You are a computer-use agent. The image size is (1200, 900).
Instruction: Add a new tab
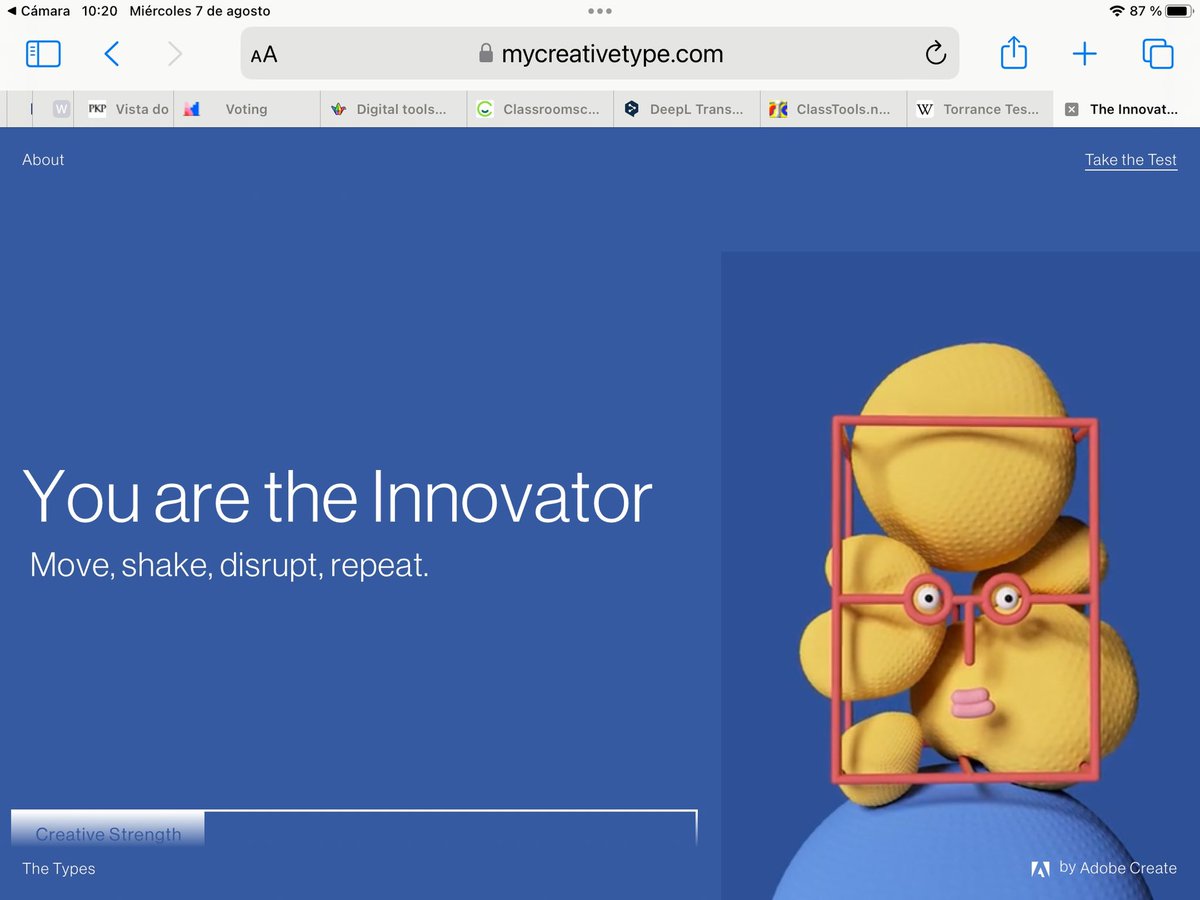(1085, 54)
